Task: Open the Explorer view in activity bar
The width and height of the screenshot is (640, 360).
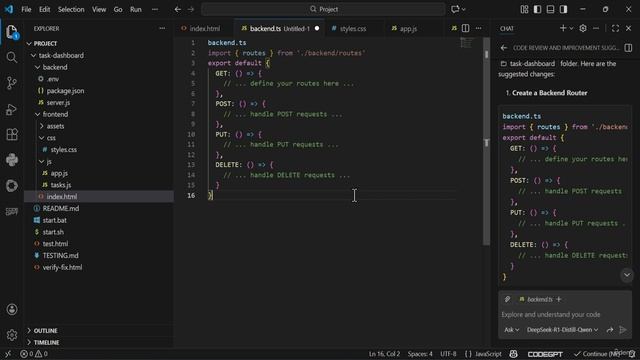Action: [12, 32]
